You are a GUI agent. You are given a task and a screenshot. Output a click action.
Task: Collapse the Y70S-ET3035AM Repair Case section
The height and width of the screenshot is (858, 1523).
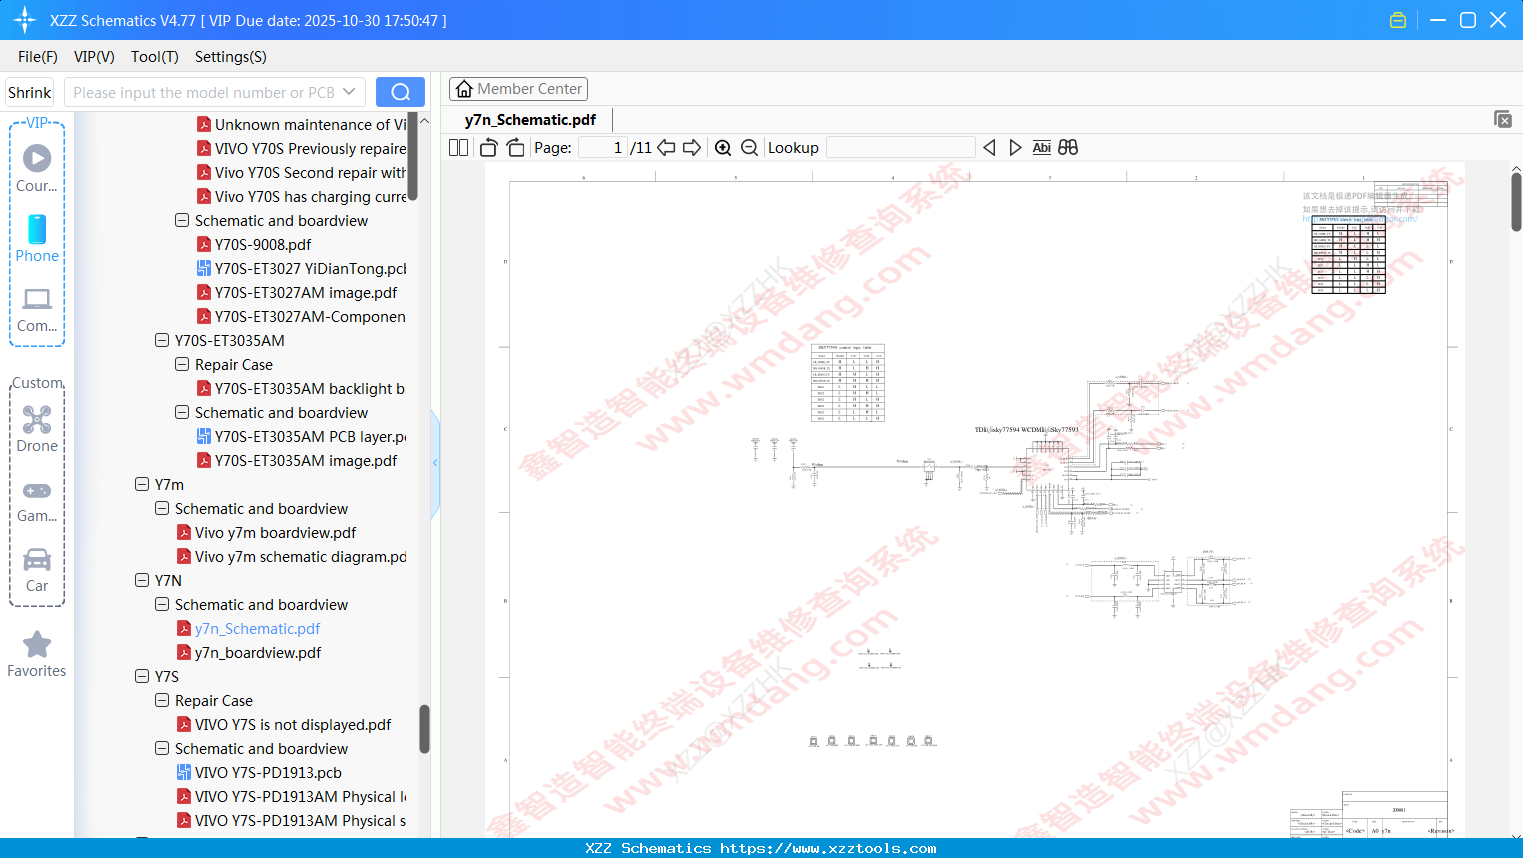click(x=182, y=364)
